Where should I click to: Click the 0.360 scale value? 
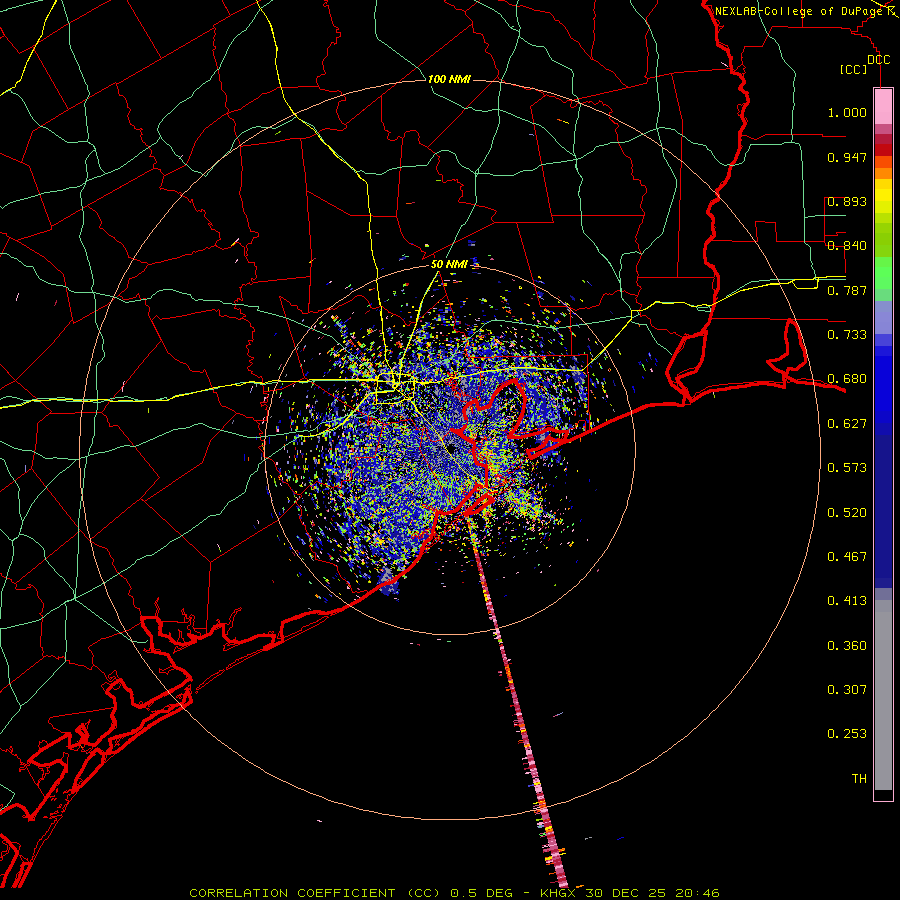pyautogui.click(x=847, y=646)
